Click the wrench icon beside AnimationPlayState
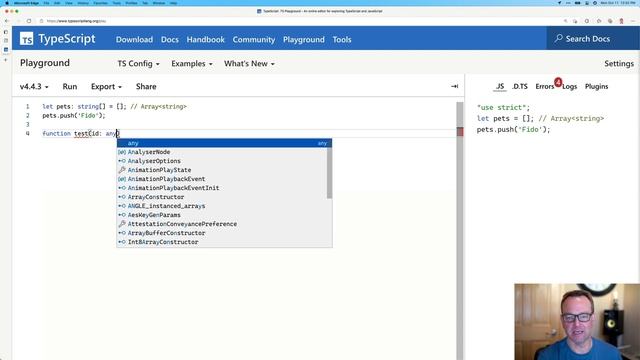The height and width of the screenshot is (360, 640). pyautogui.click(x=122, y=170)
